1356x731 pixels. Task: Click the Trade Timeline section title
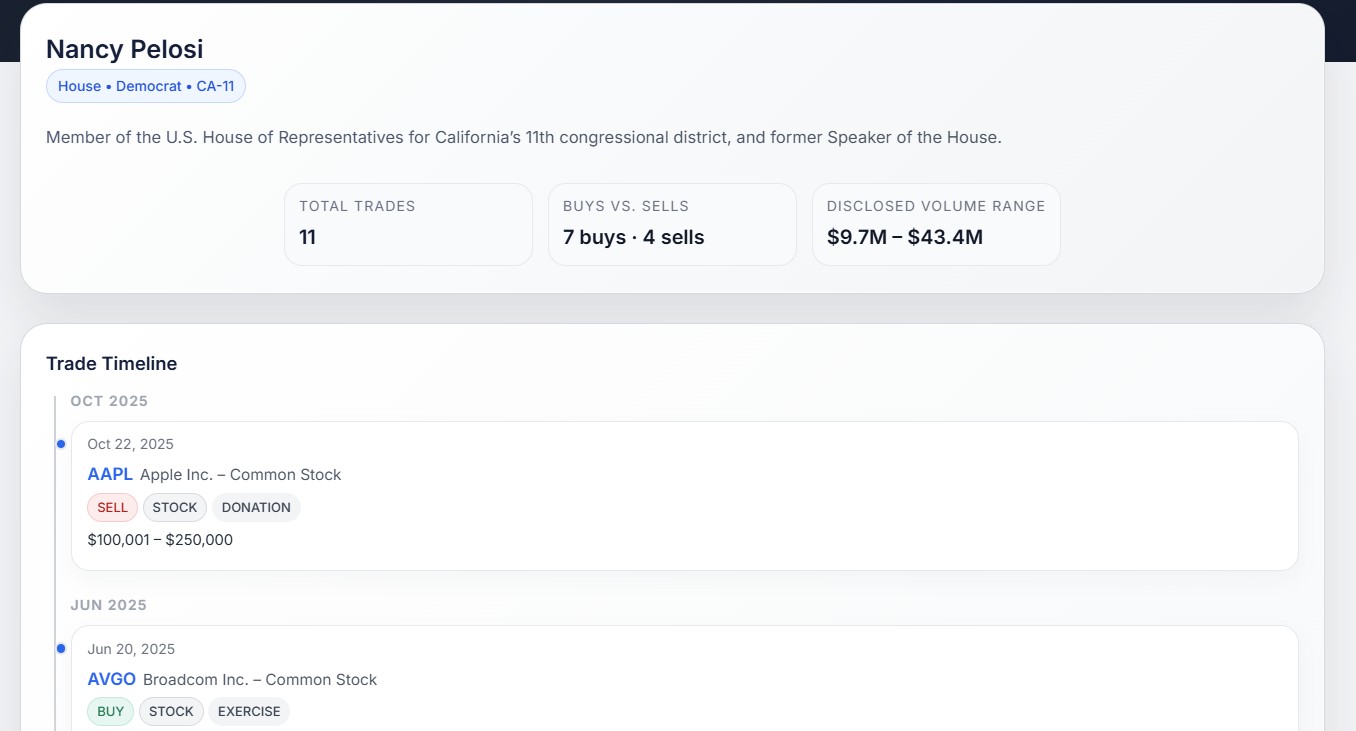[112, 363]
